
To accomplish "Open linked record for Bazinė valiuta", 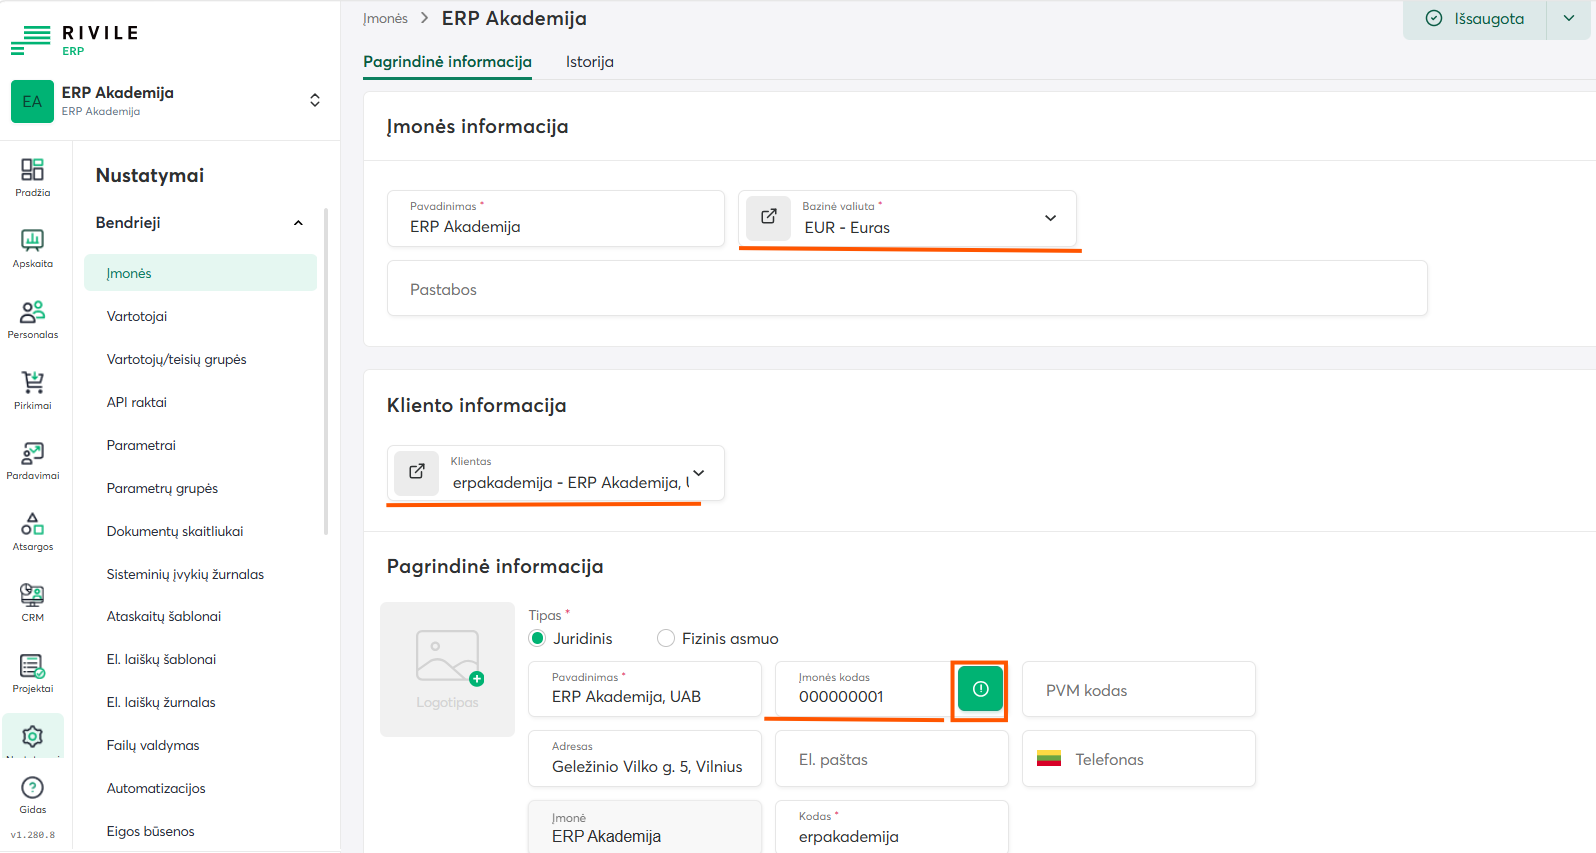I will [769, 217].
